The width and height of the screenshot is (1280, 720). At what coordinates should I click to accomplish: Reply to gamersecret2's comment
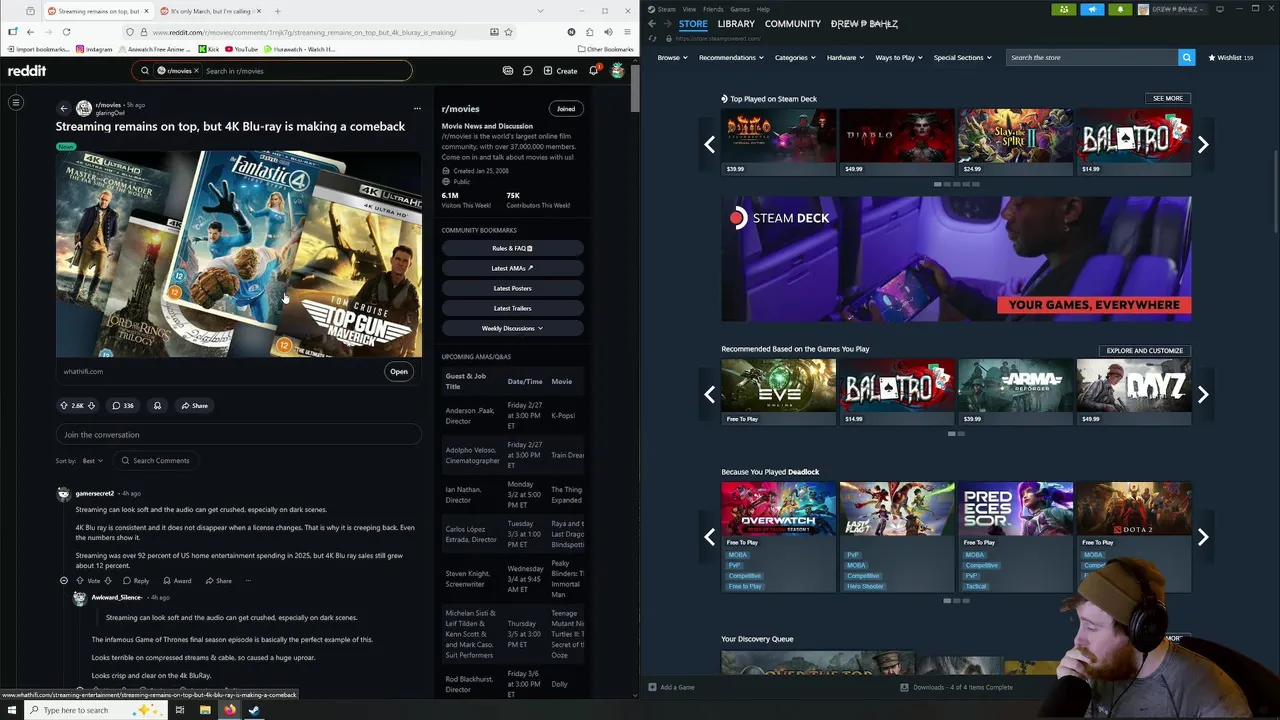(136, 581)
